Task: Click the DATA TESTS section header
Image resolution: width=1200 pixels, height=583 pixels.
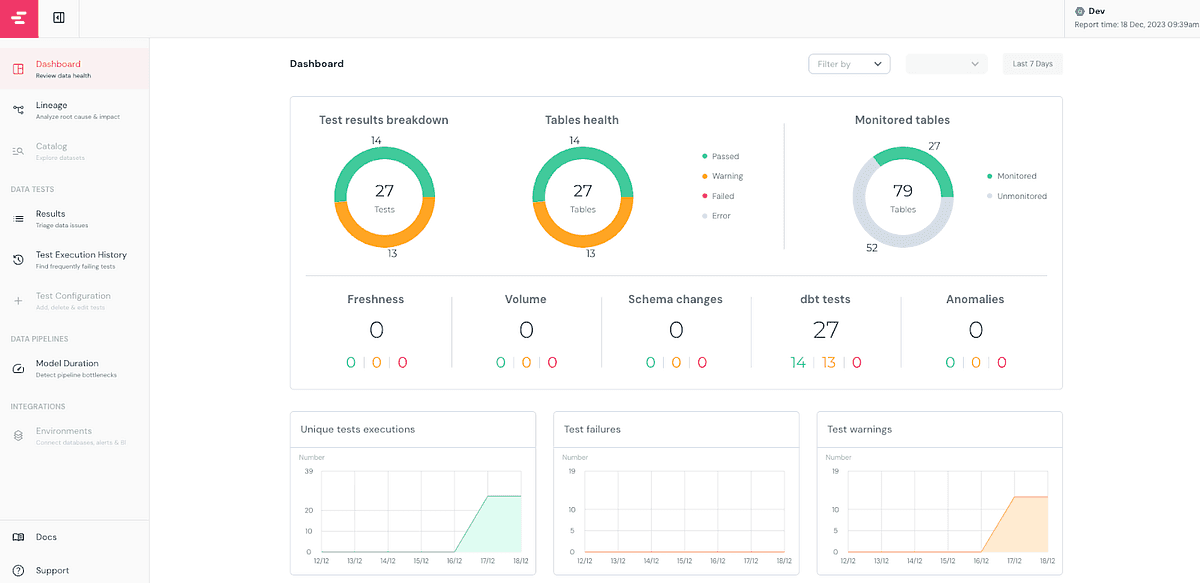Action: [32, 189]
